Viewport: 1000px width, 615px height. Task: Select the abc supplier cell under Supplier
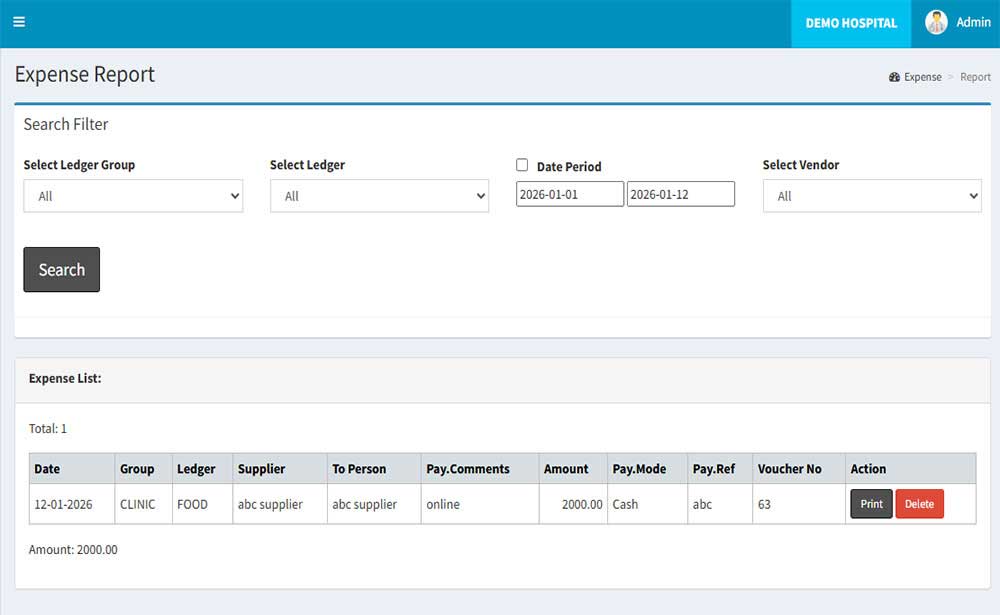coord(270,504)
